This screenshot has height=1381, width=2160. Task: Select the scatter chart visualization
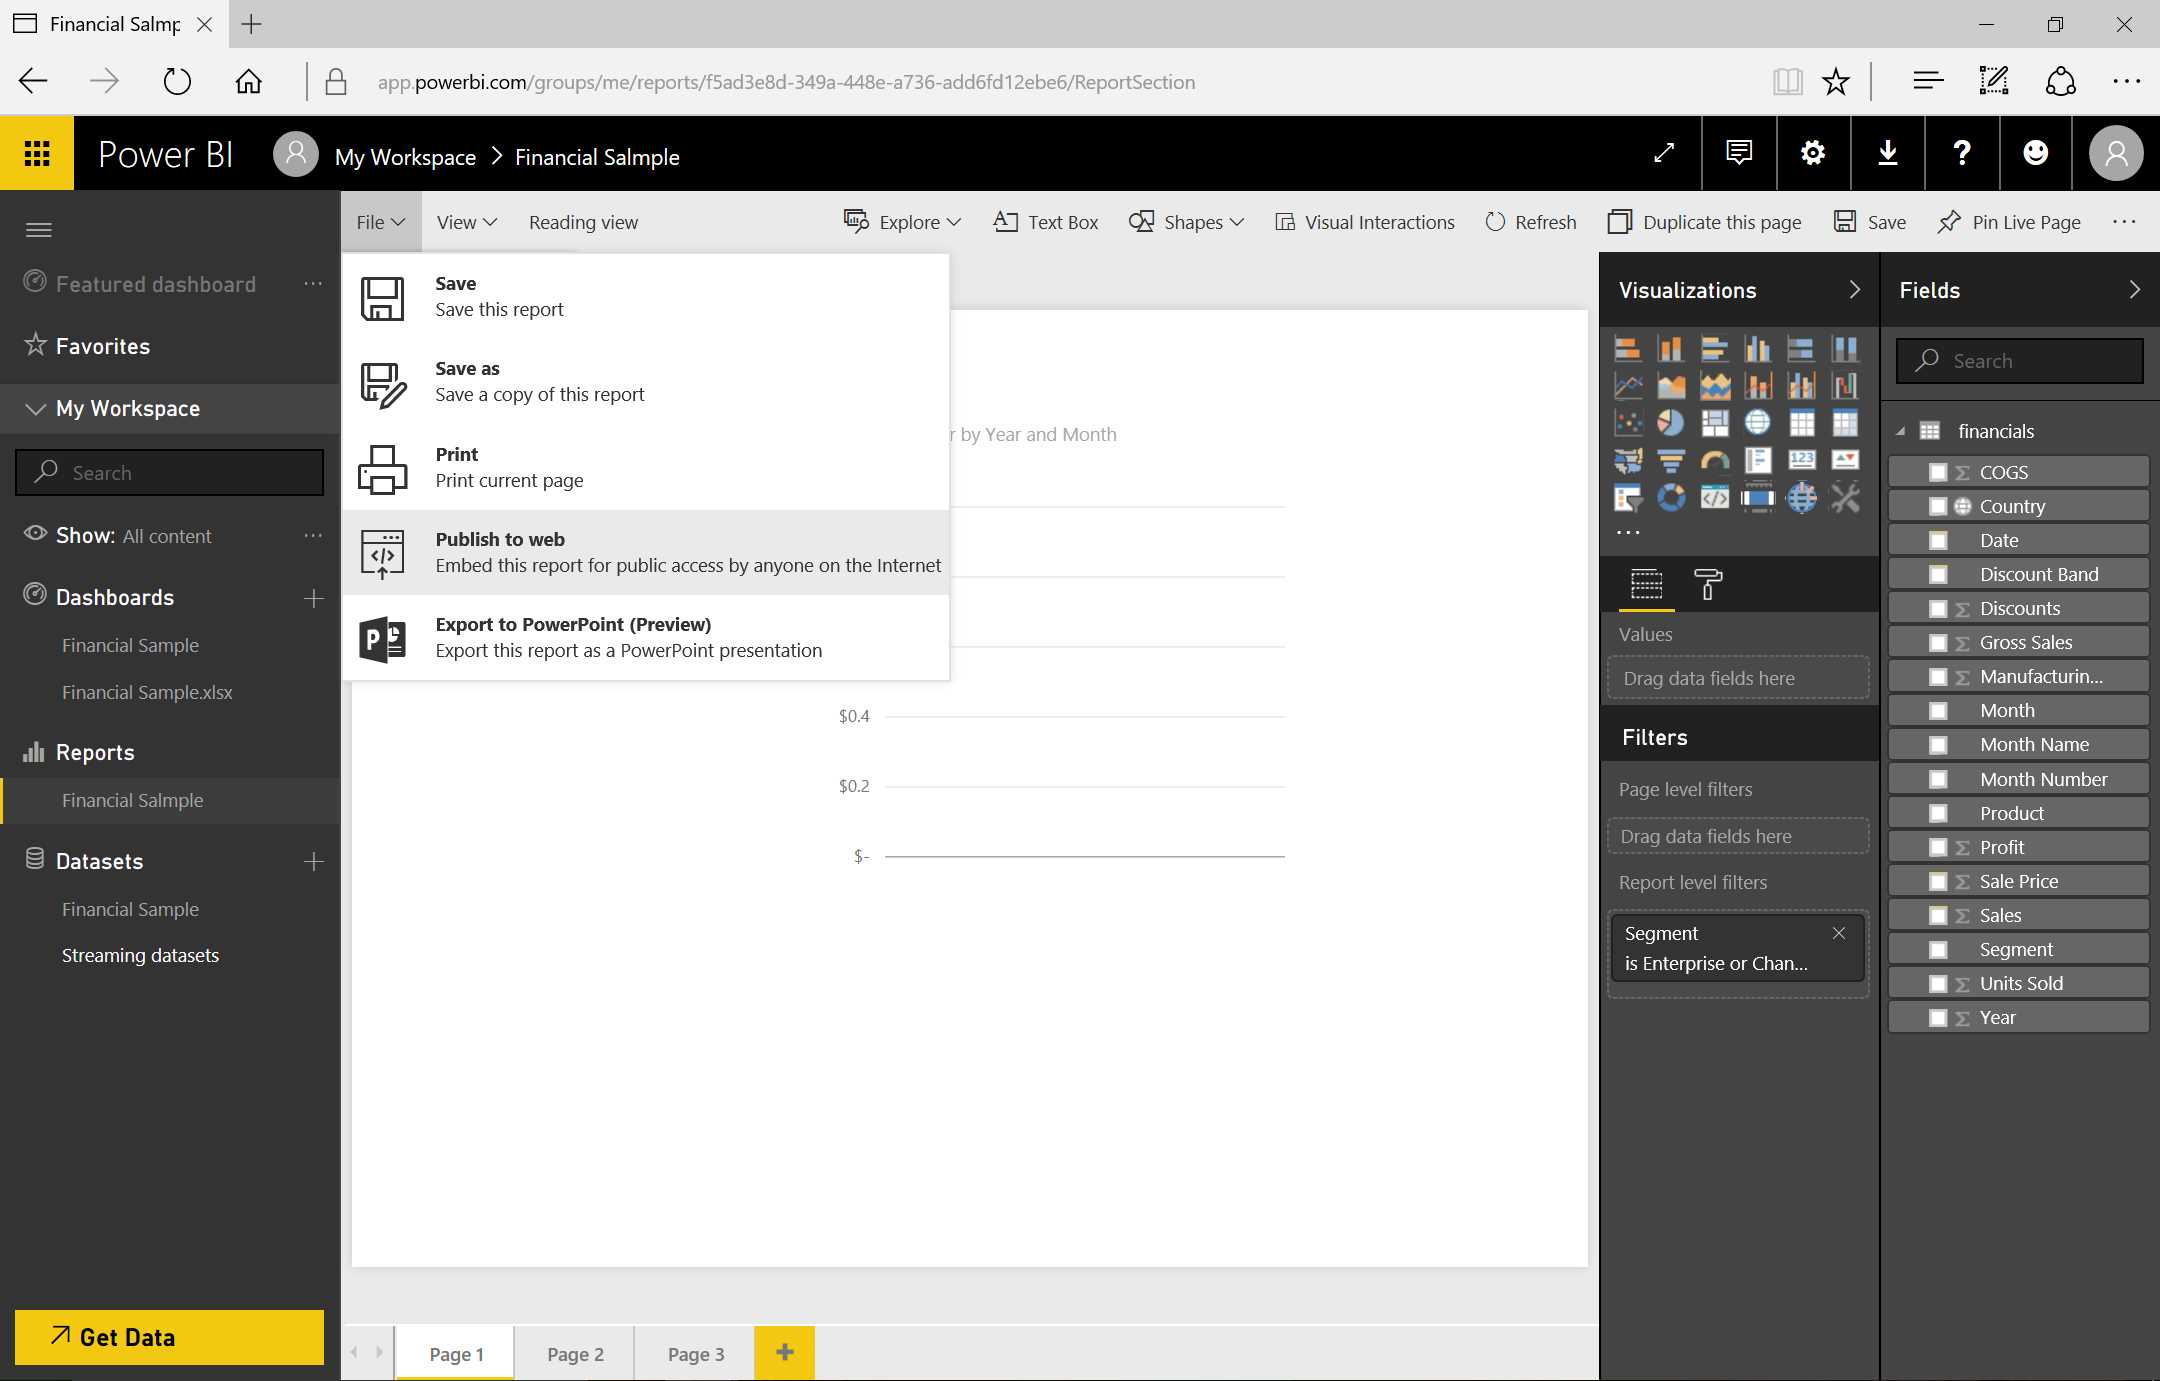[1628, 423]
